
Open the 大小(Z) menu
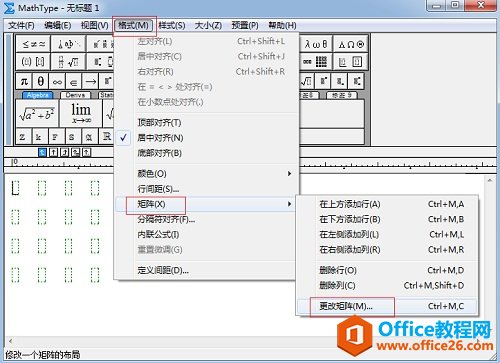(208, 26)
